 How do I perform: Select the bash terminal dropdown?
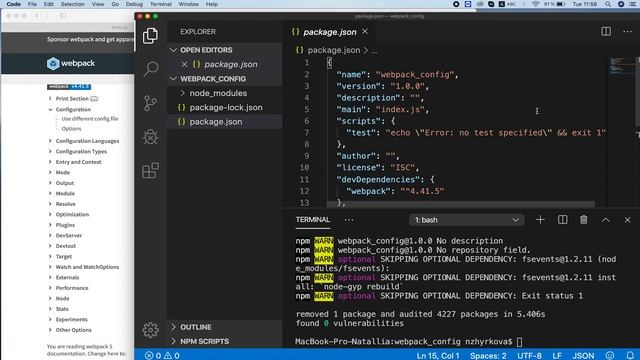[466, 220]
